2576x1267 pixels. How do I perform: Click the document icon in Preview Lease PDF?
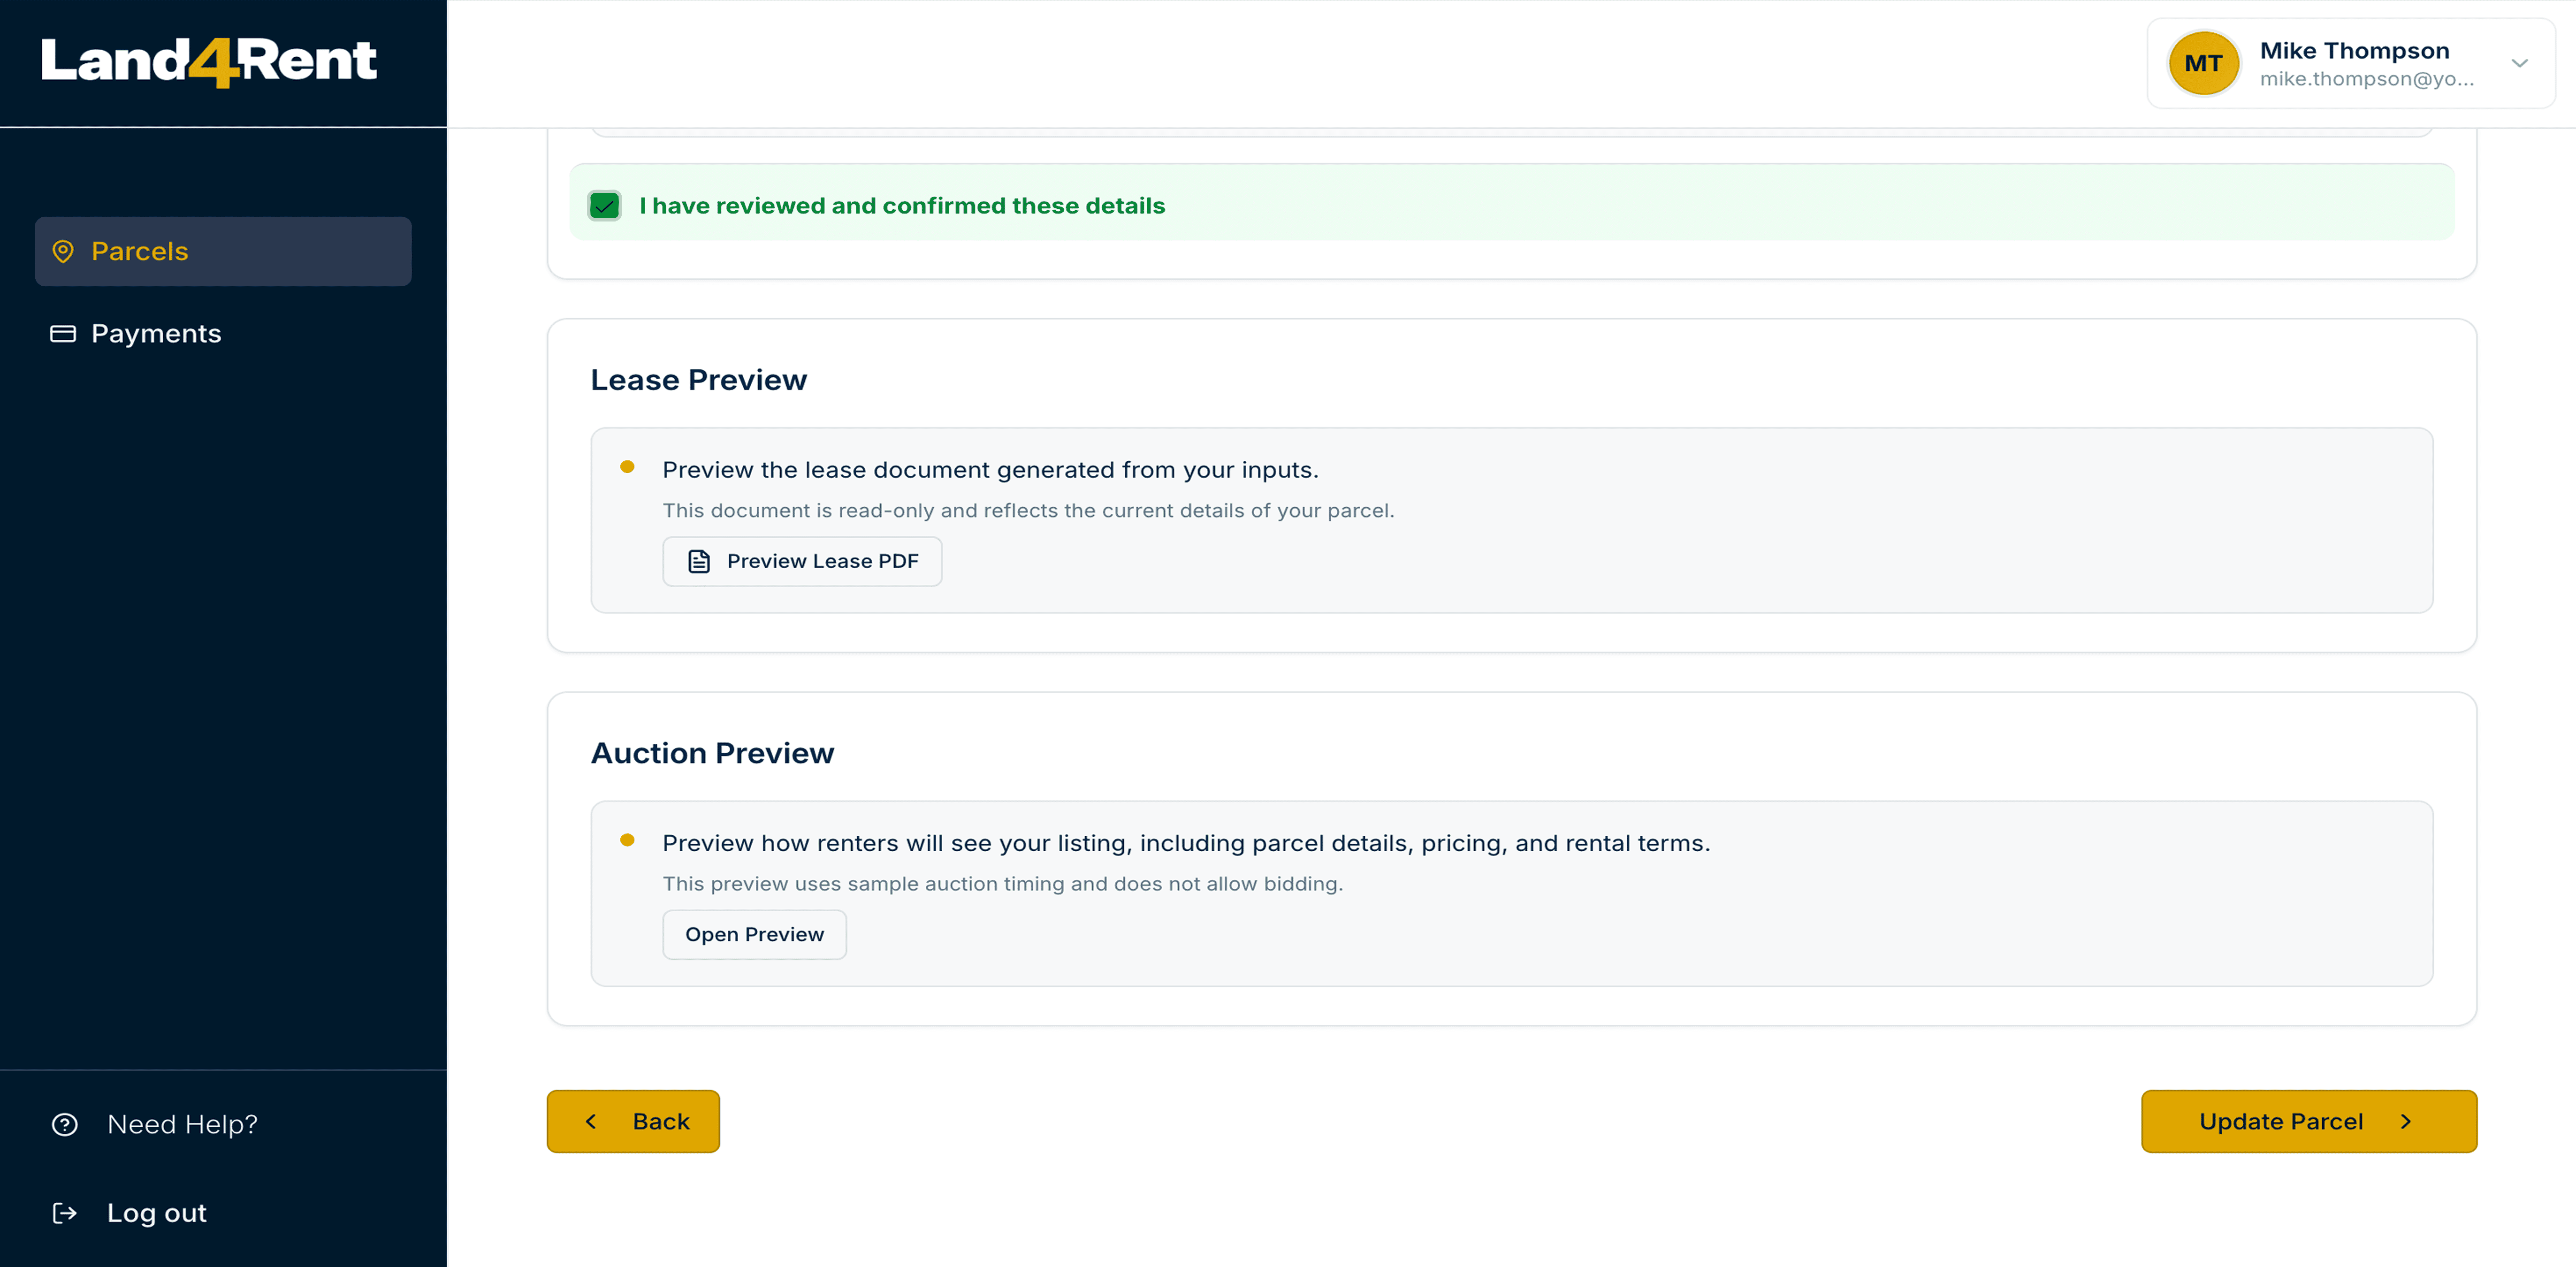pyautogui.click(x=699, y=562)
